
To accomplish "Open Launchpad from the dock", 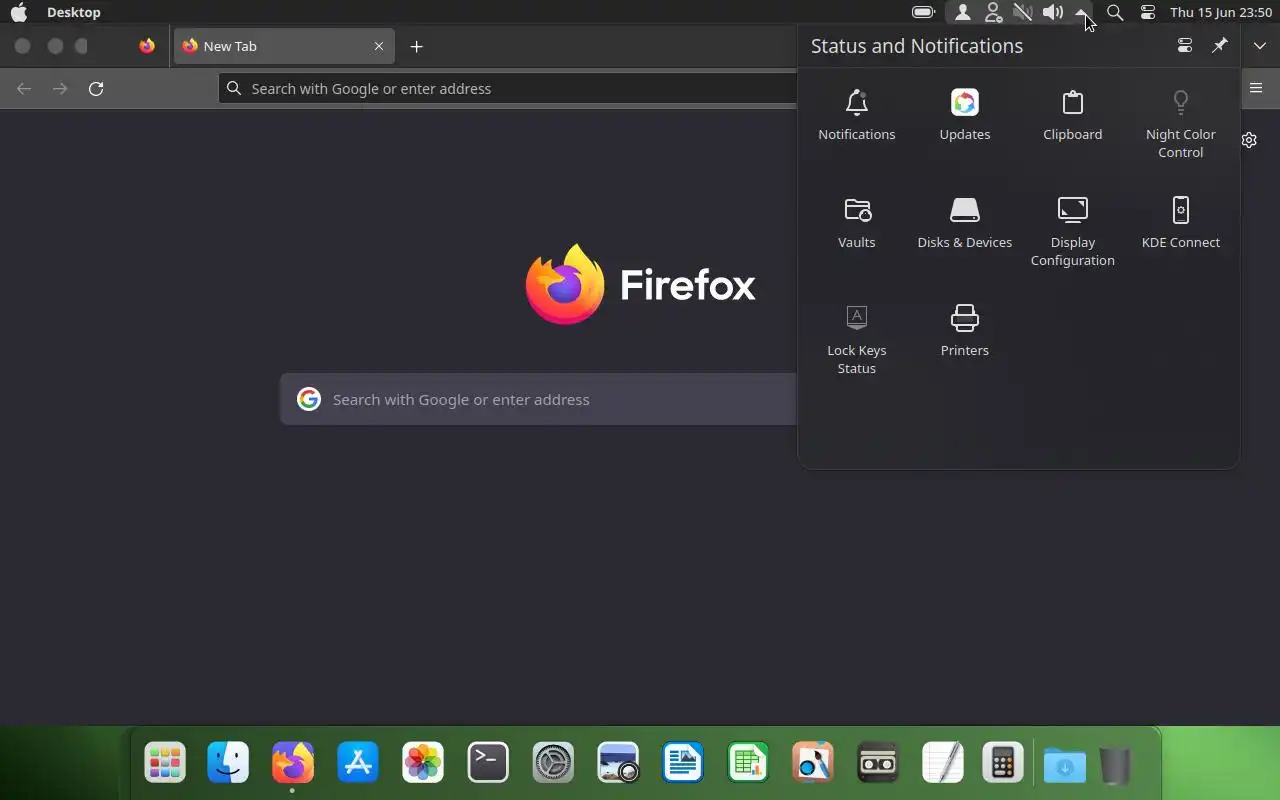I will [164, 764].
